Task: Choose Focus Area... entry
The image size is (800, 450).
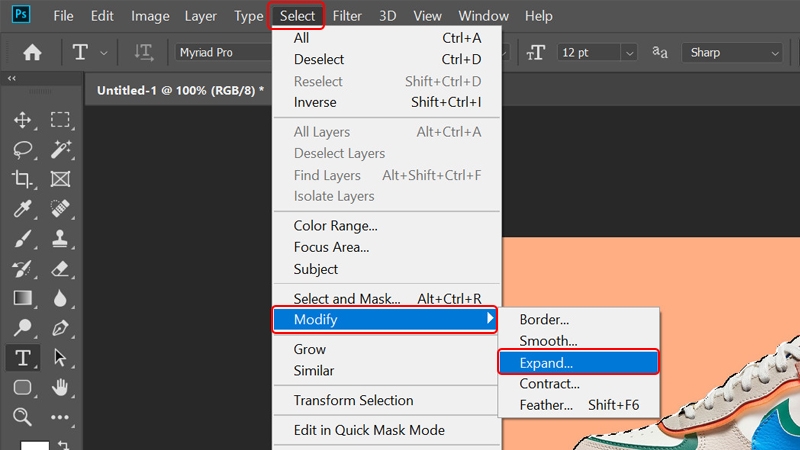Action: pyautogui.click(x=386, y=247)
